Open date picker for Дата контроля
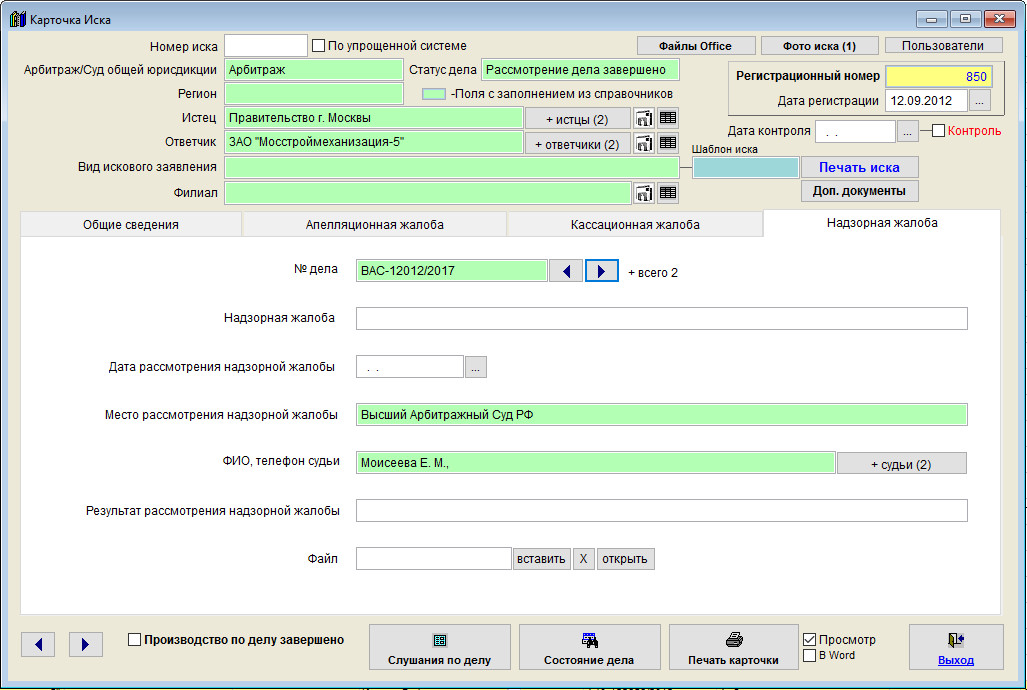Screen dimensions: 1027x690 click(x=907, y=131)
